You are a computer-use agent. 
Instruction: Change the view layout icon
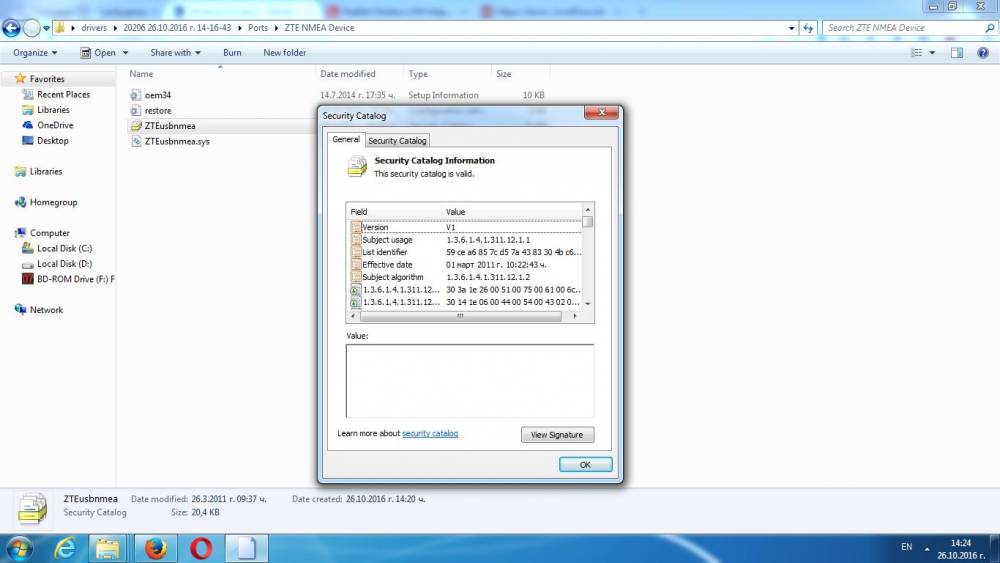tap(916, 53)
